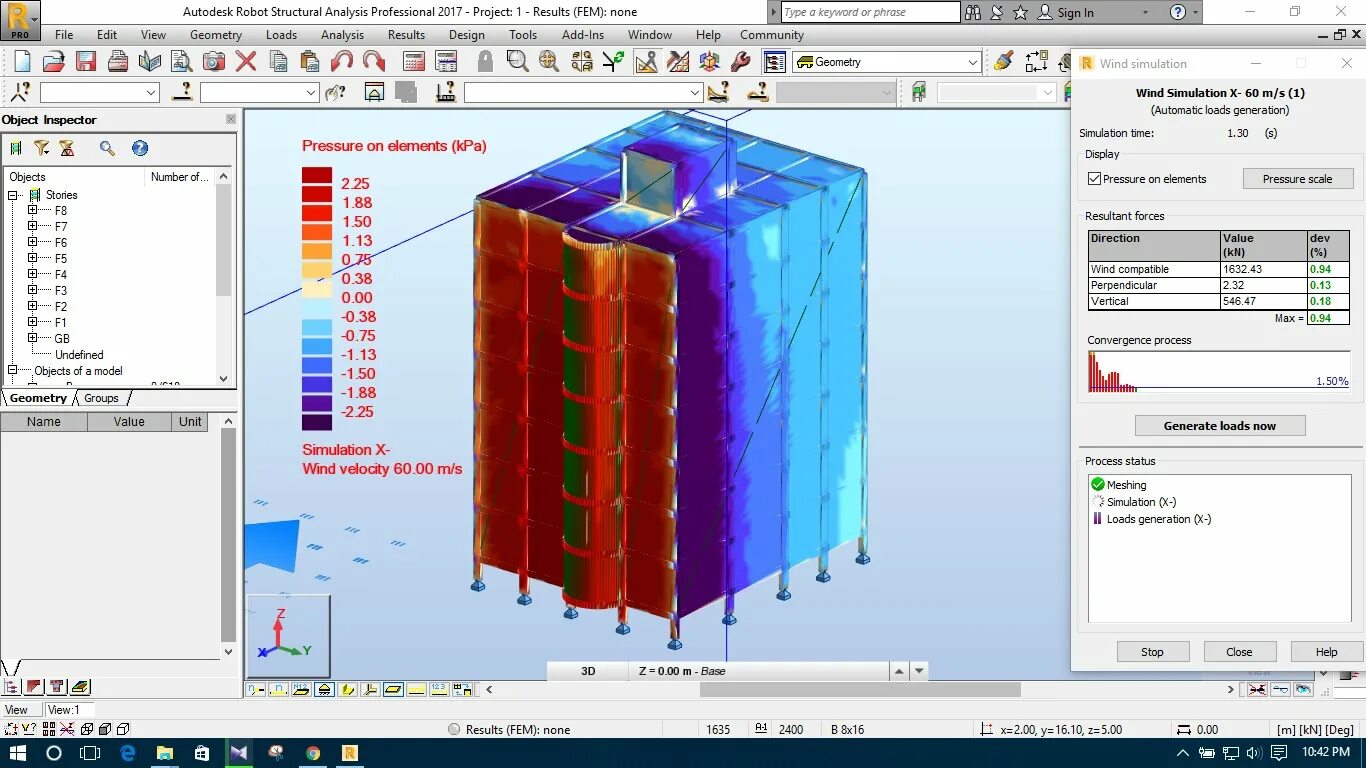The height and width of the screenshot is (768, 1366).
Task: Open the load case selection combo box
Action: tap(583, 92)
